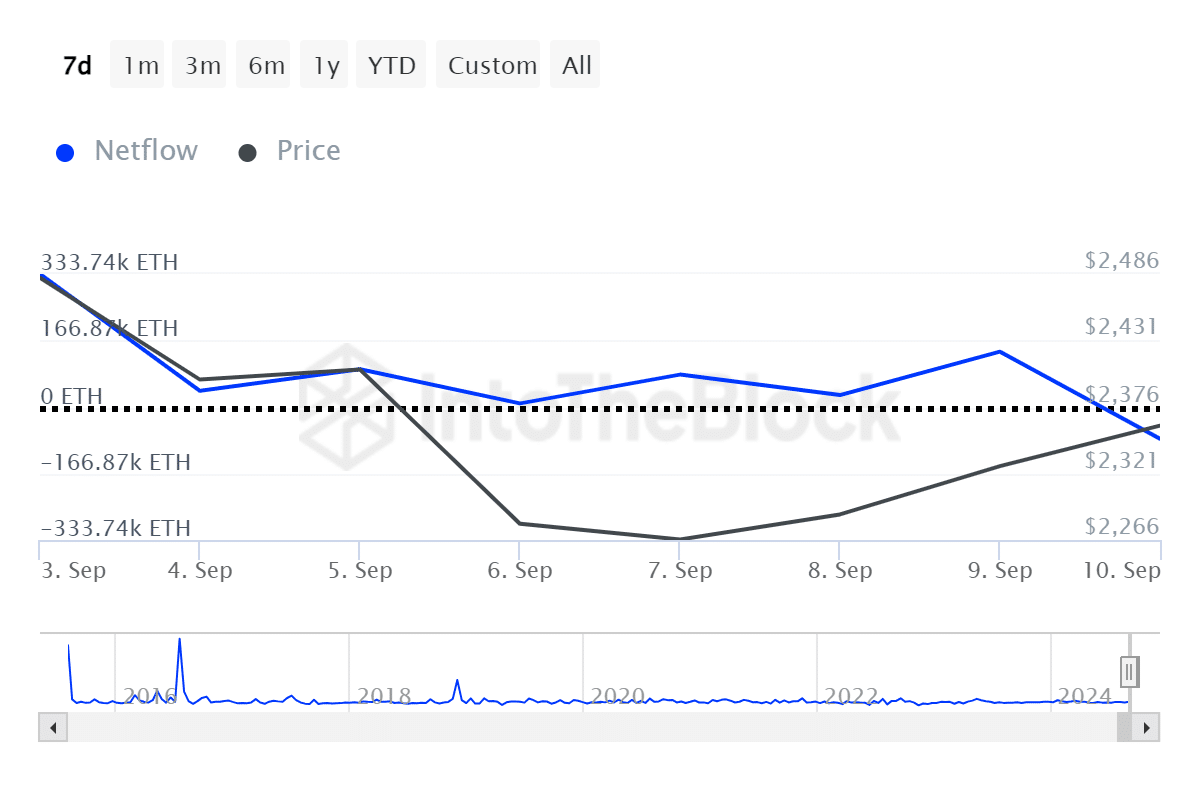The width and height of the screenshot is (1200, 800).
Task: Click the 10. Sep axis label
Action: pos(1123,571)
